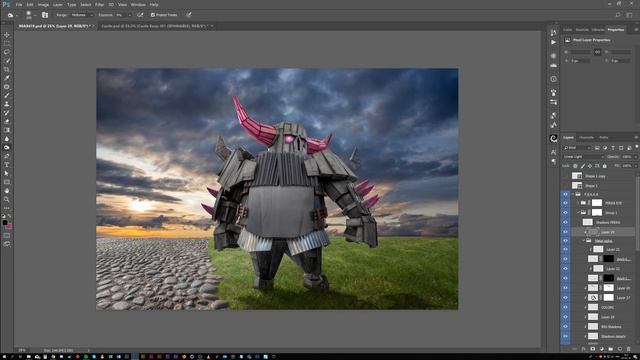The height and width of the screenshot is (360, 640).
Task: Click the delete layer trash icon
Action: click(629, 349)
